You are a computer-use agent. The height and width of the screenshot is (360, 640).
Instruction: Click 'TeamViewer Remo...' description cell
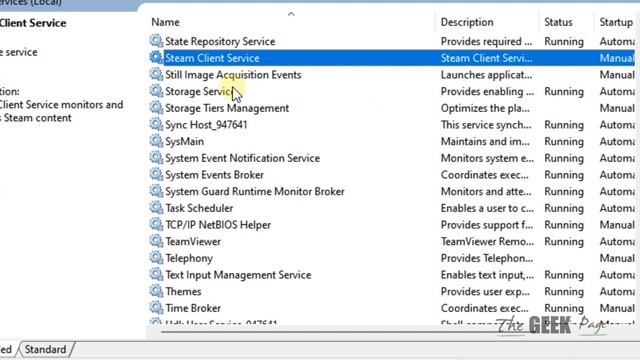pos(487,242)
